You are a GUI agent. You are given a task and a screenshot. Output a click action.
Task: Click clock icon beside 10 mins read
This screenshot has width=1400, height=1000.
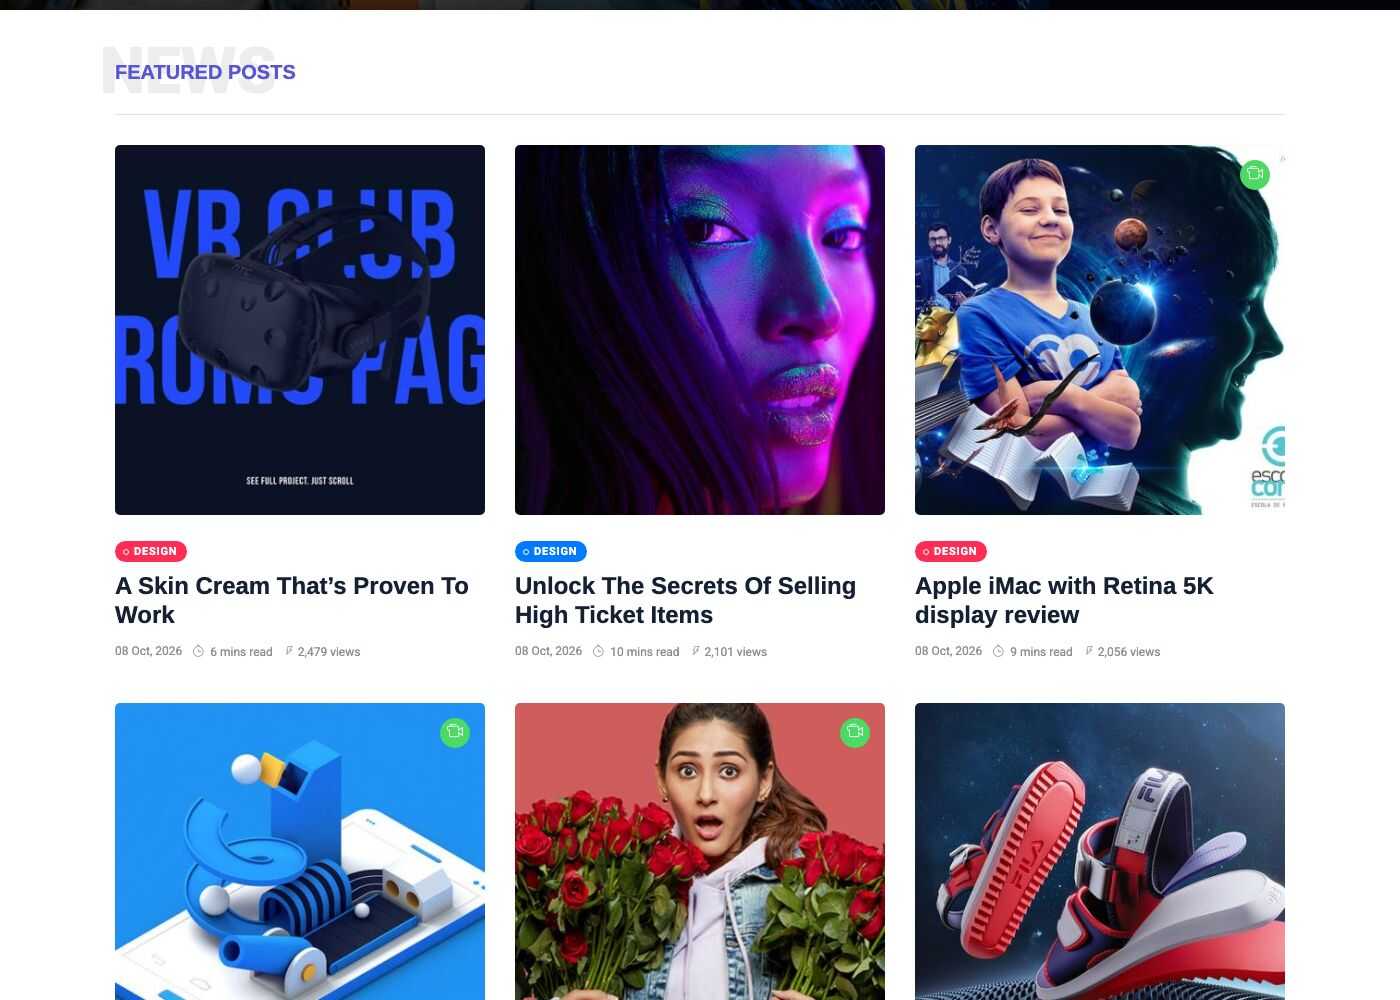coord(598,652)
